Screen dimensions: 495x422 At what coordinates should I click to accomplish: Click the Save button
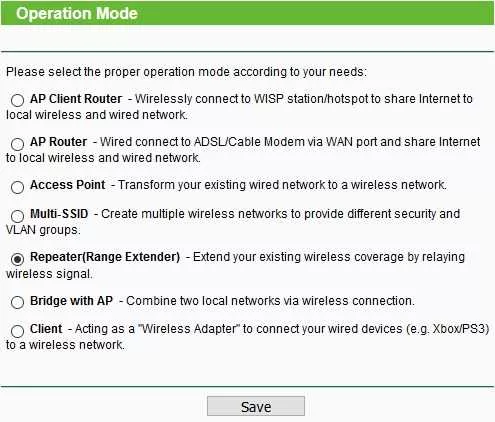(256, 406)
